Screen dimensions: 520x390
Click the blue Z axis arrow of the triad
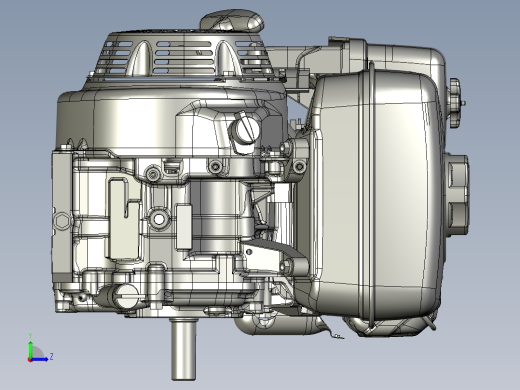40,359
